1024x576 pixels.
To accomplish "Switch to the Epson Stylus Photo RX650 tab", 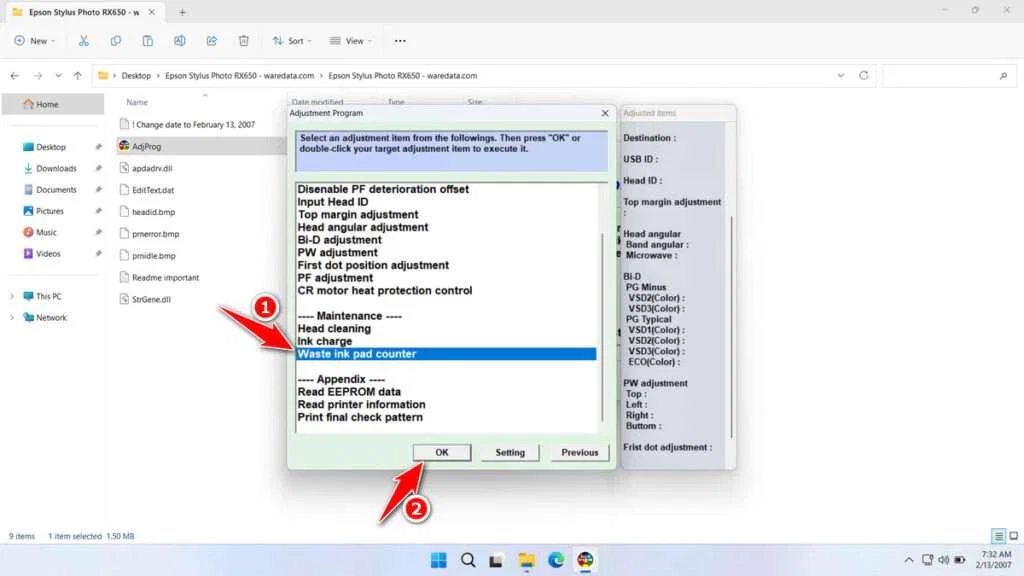I will tap(82, 14).
